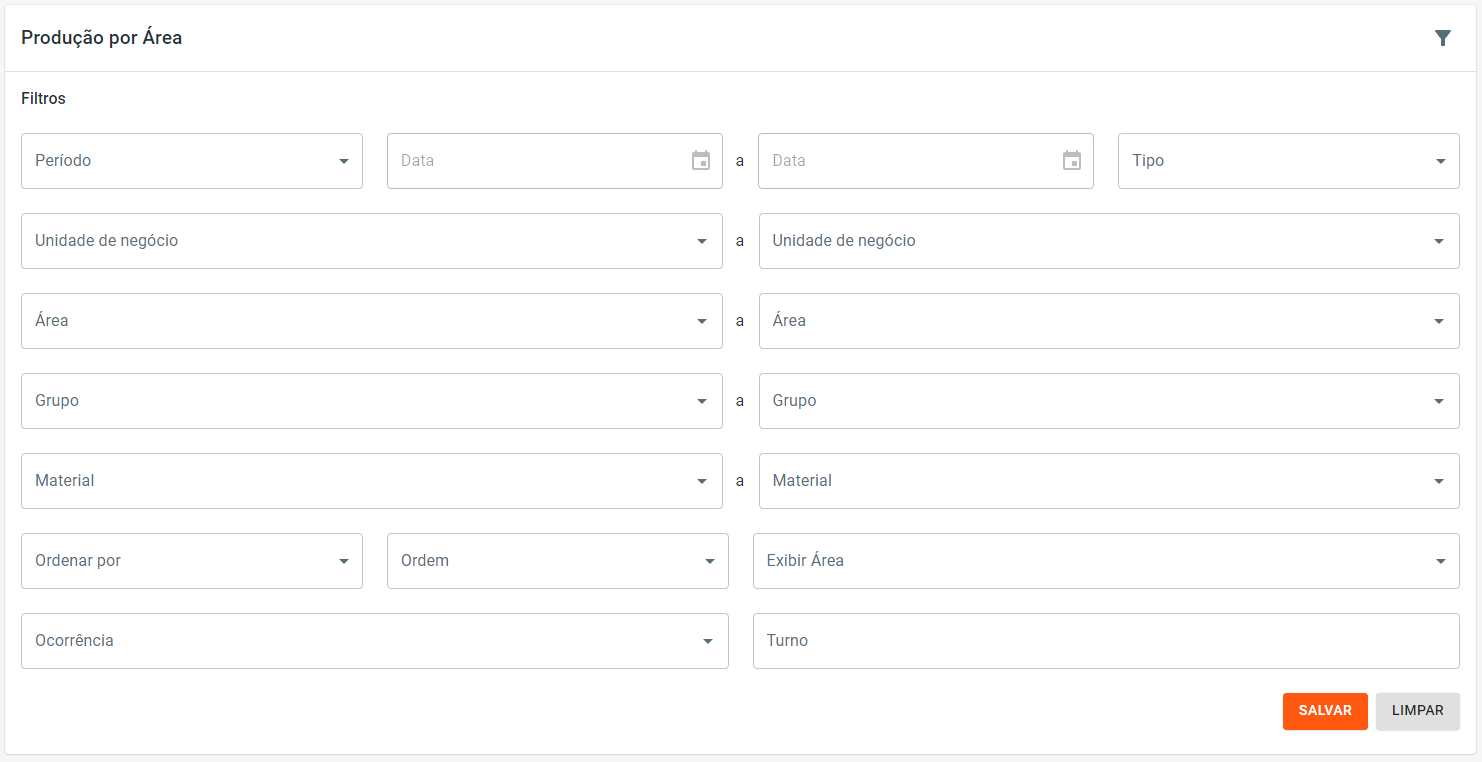Click the filter funnel icon
This screenshot has height=762, width=1482.
pyautogui.click(x=1442, y=38)
